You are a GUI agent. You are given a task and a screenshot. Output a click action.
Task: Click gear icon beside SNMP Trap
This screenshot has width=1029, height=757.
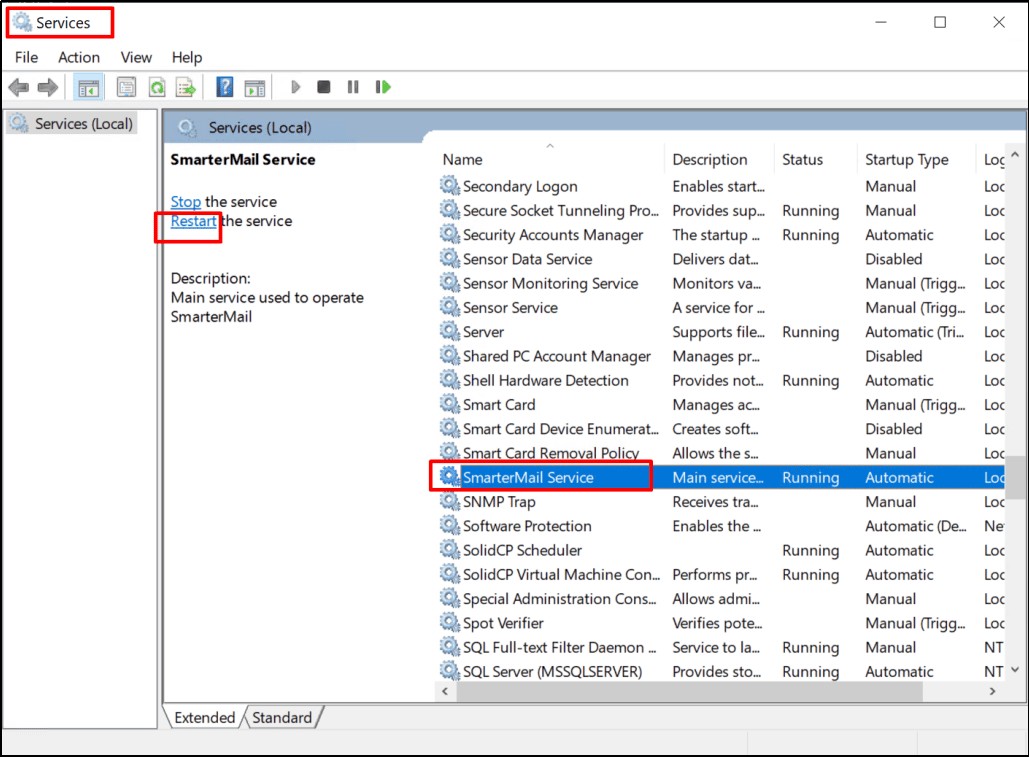[x=450, y=501]
